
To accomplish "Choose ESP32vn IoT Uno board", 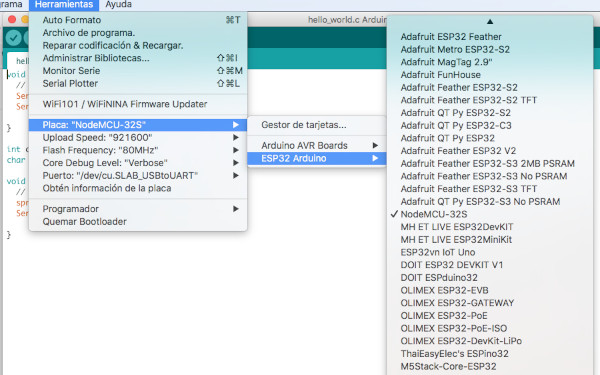I will pos(490,252).
